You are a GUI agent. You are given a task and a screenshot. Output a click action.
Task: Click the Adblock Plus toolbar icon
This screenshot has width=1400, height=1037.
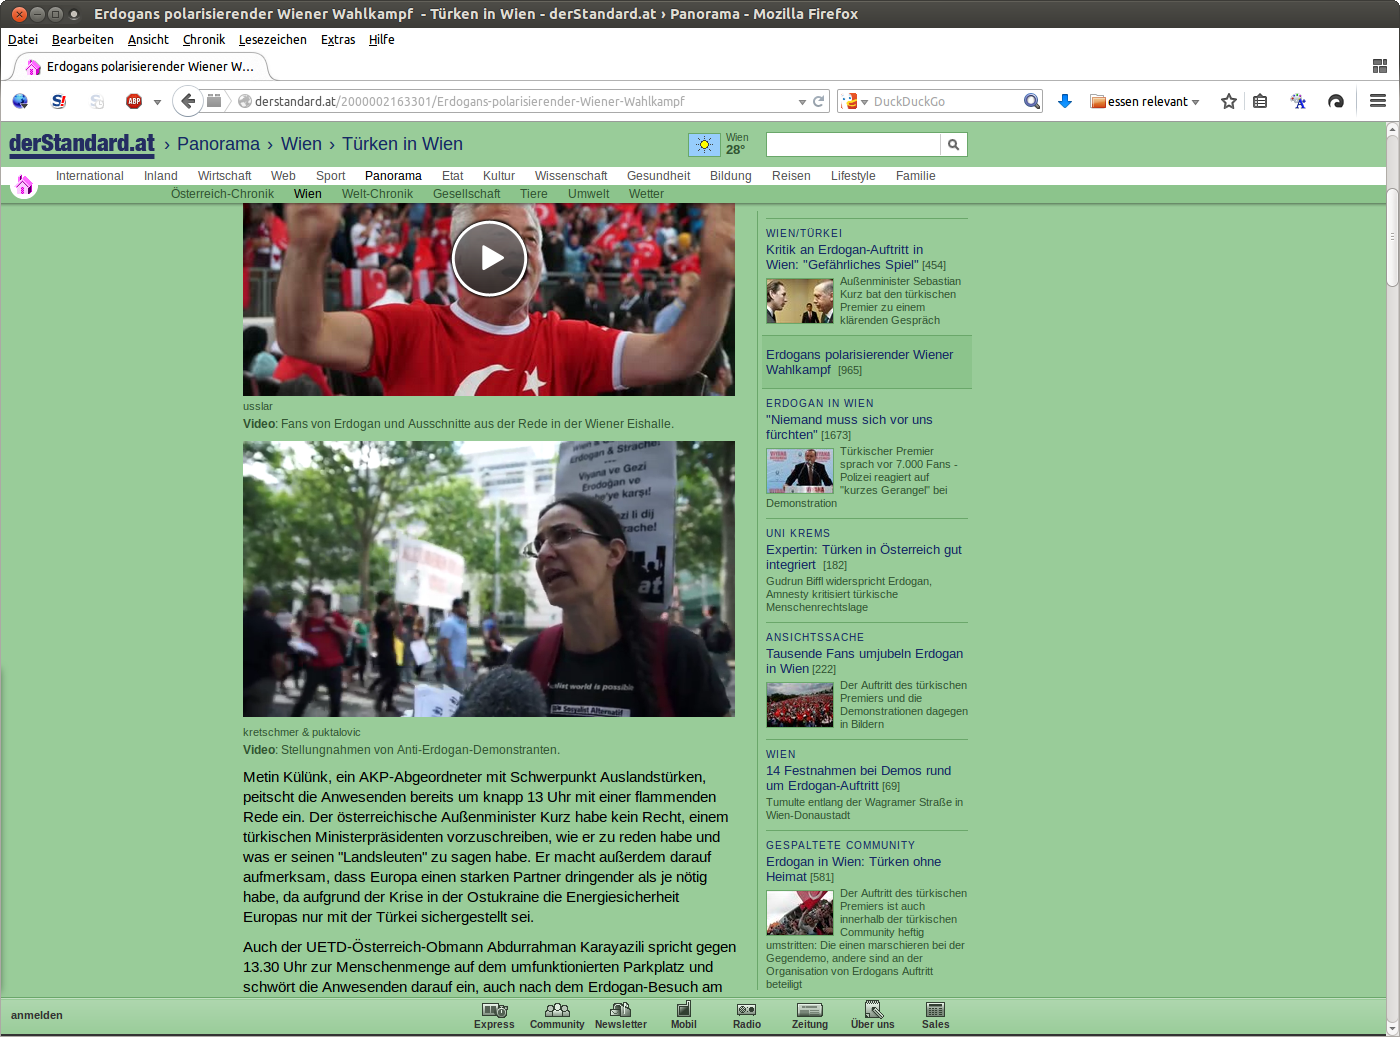134,101
